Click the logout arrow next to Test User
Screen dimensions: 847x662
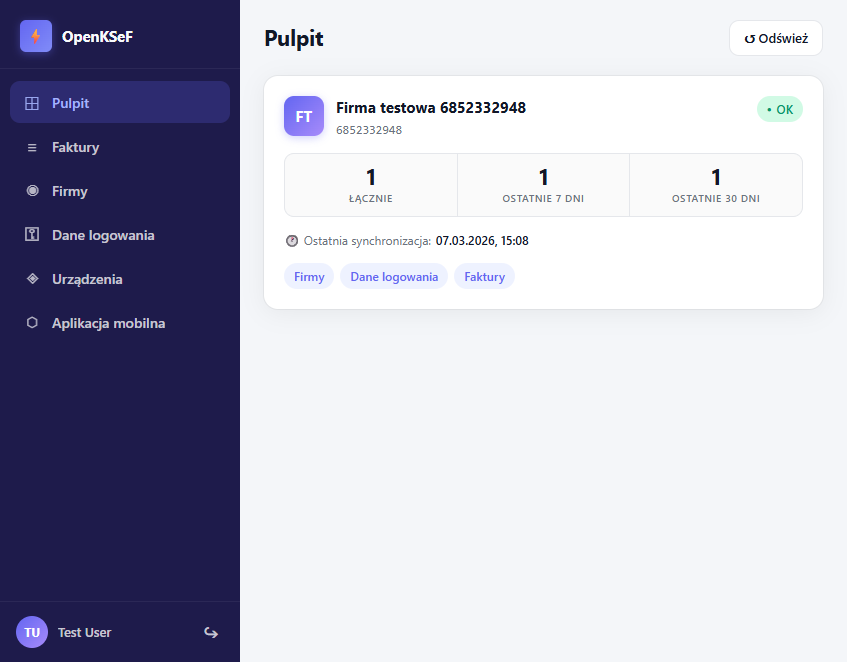[211, 632]
